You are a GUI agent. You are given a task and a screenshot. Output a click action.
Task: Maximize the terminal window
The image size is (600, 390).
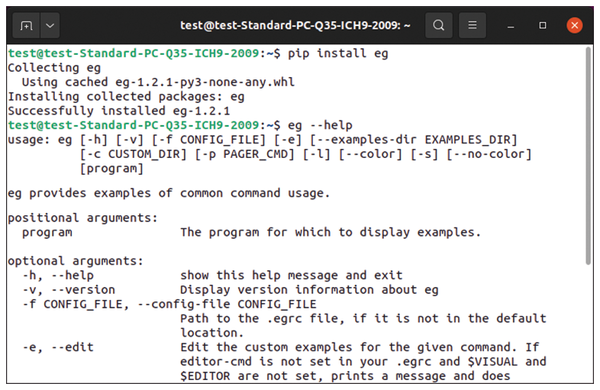point(542,26)
